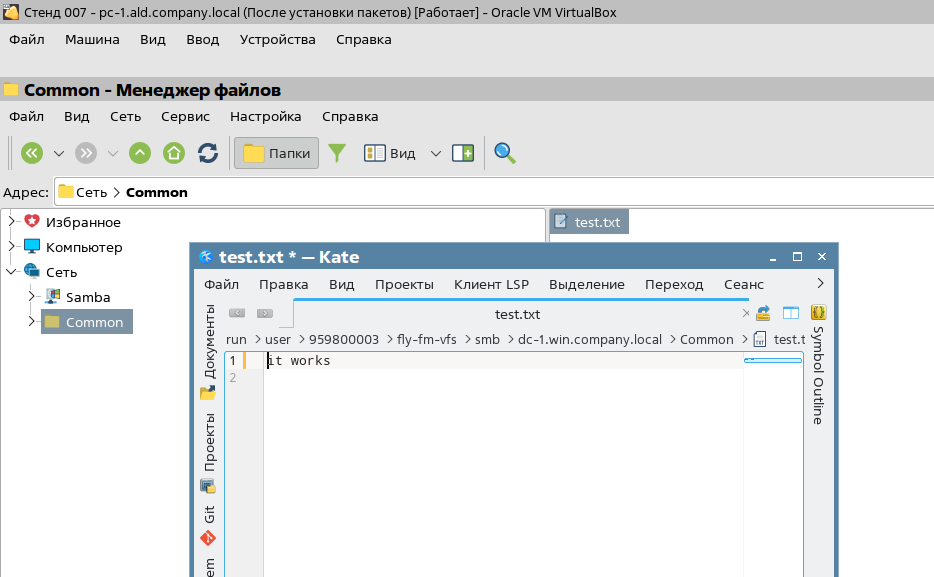The image size is (934, 577).
Task: Open the back history dropdown arrow
Action: tap(59, 154)
